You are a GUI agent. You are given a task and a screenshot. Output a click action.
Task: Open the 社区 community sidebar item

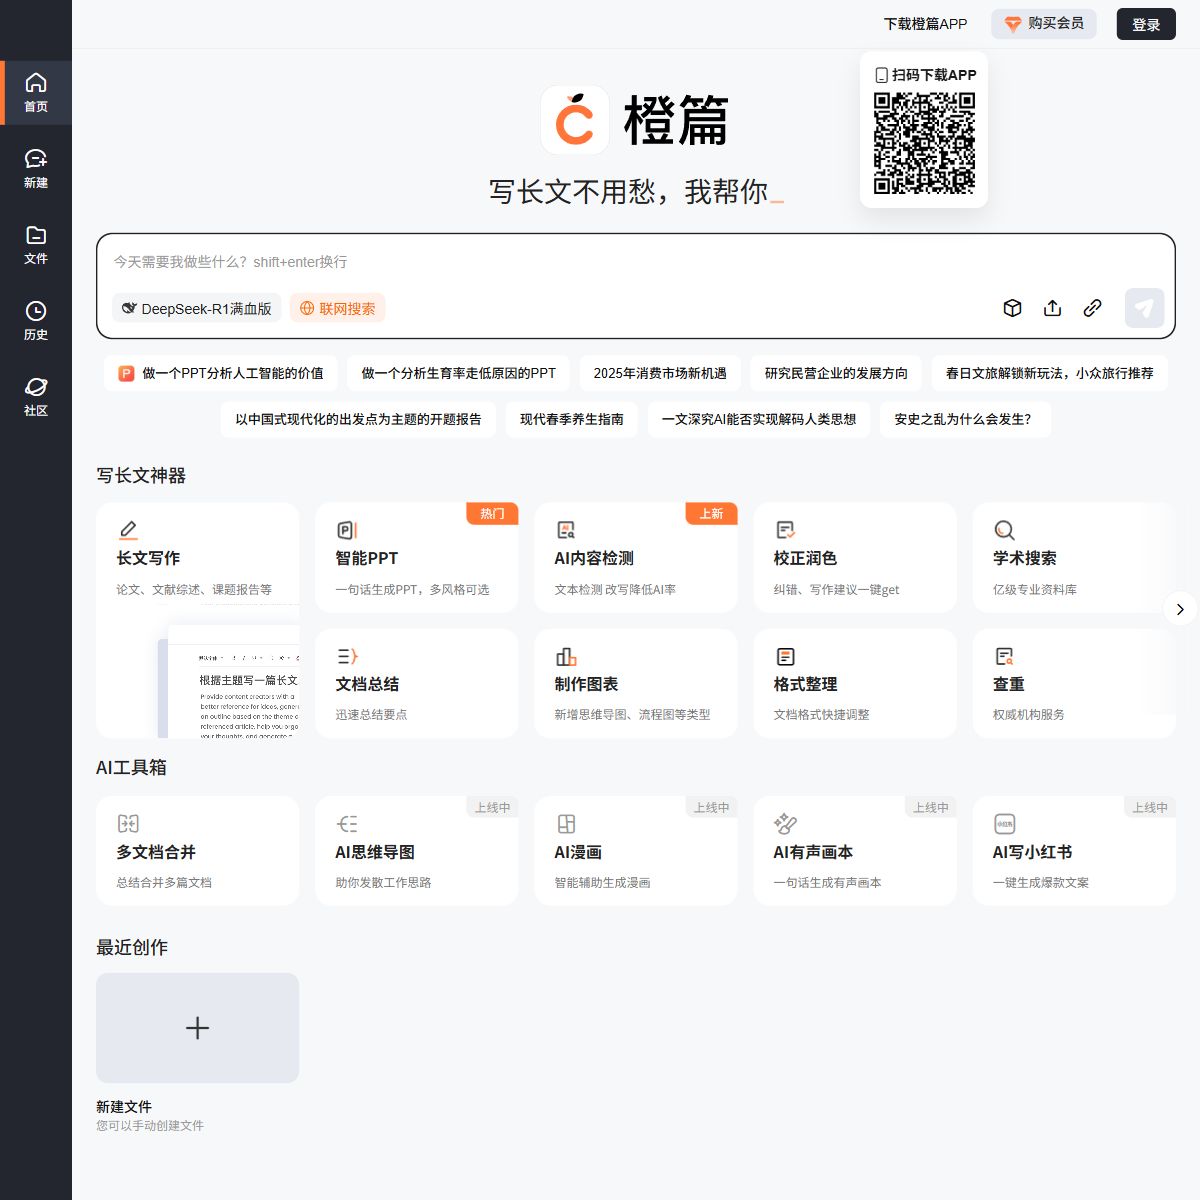[x=36, y=396]
